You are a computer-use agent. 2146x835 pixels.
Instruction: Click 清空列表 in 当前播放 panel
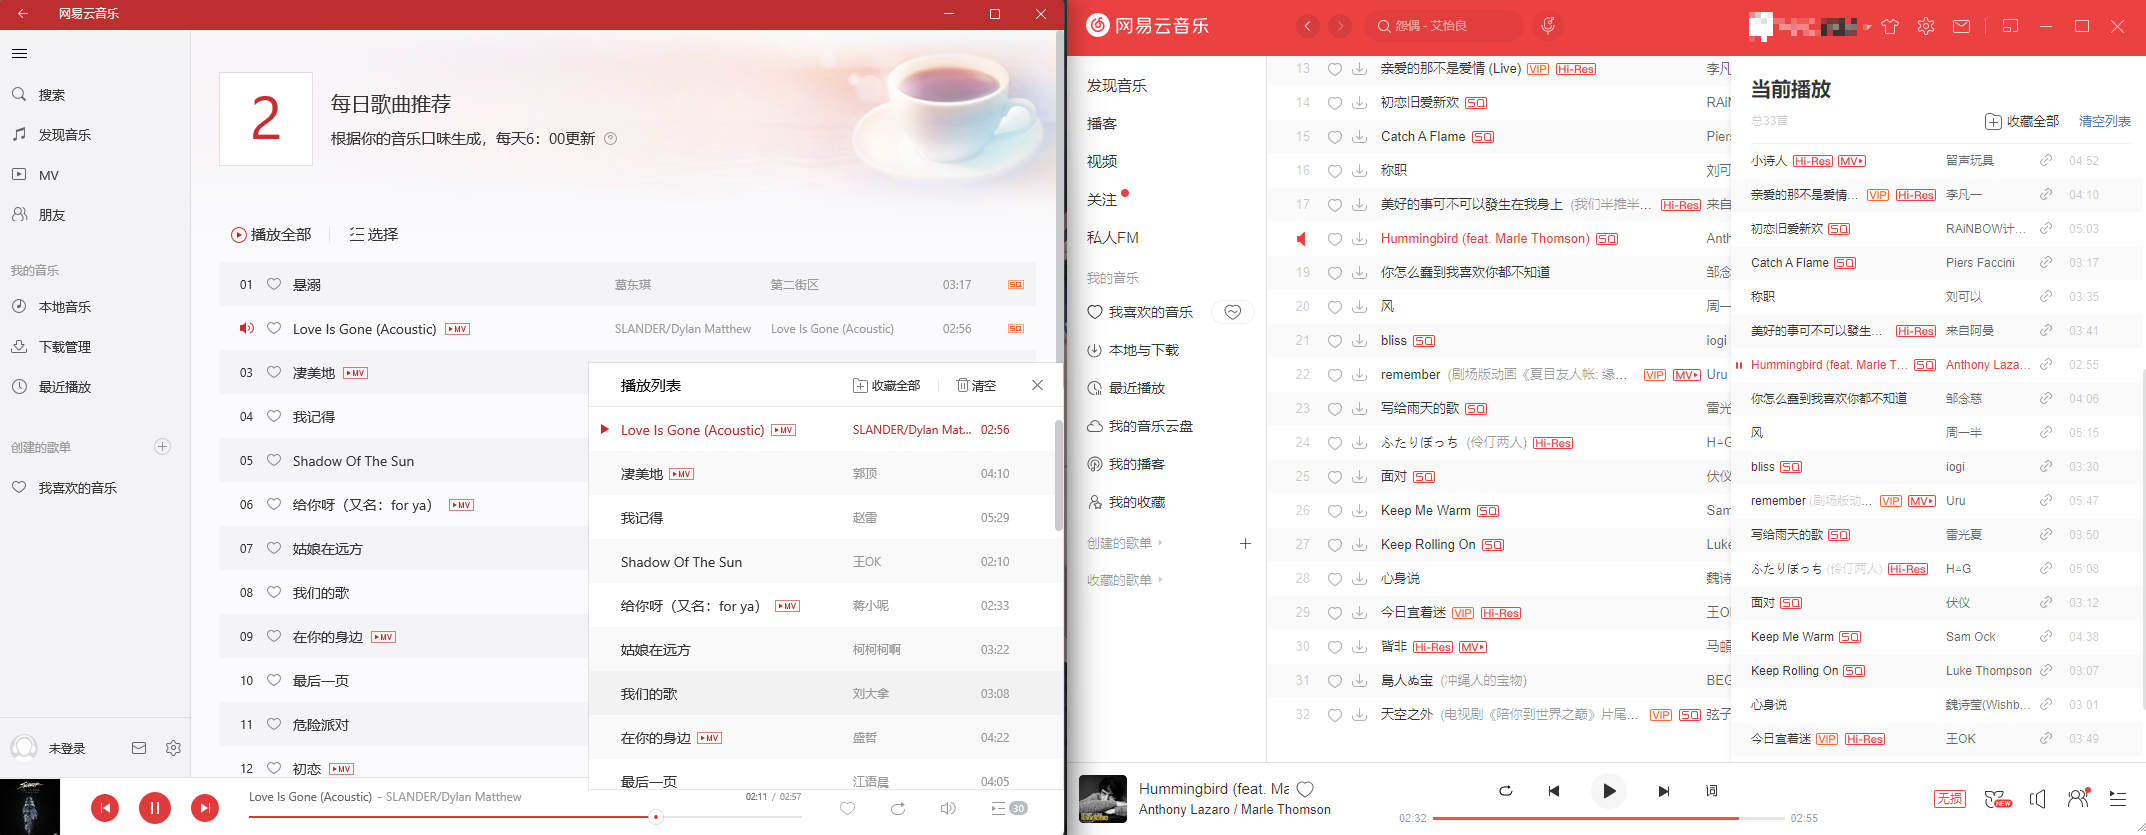(x=2105, y=121)
